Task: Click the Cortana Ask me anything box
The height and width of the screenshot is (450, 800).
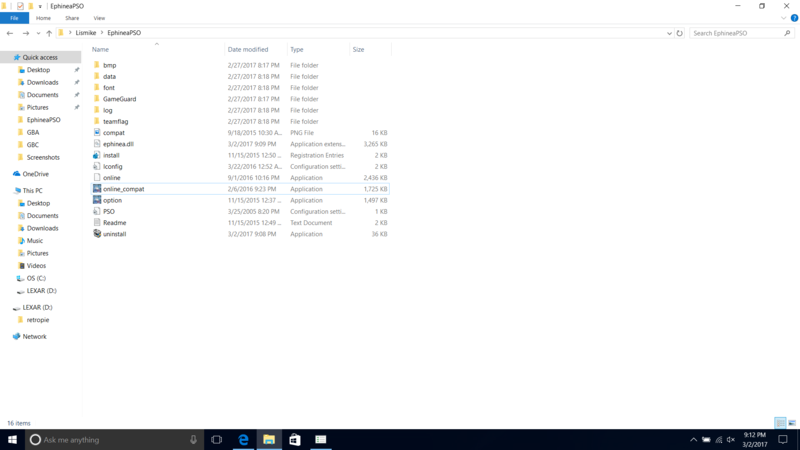Action: tap(115, 439)
